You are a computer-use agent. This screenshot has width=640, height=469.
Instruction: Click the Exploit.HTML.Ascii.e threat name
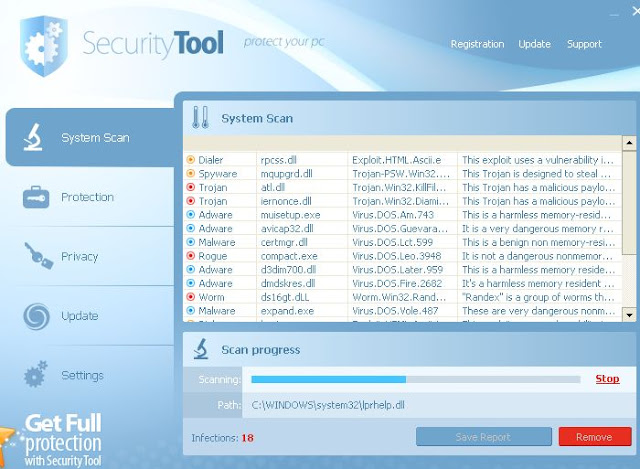(x=396, y=160)
